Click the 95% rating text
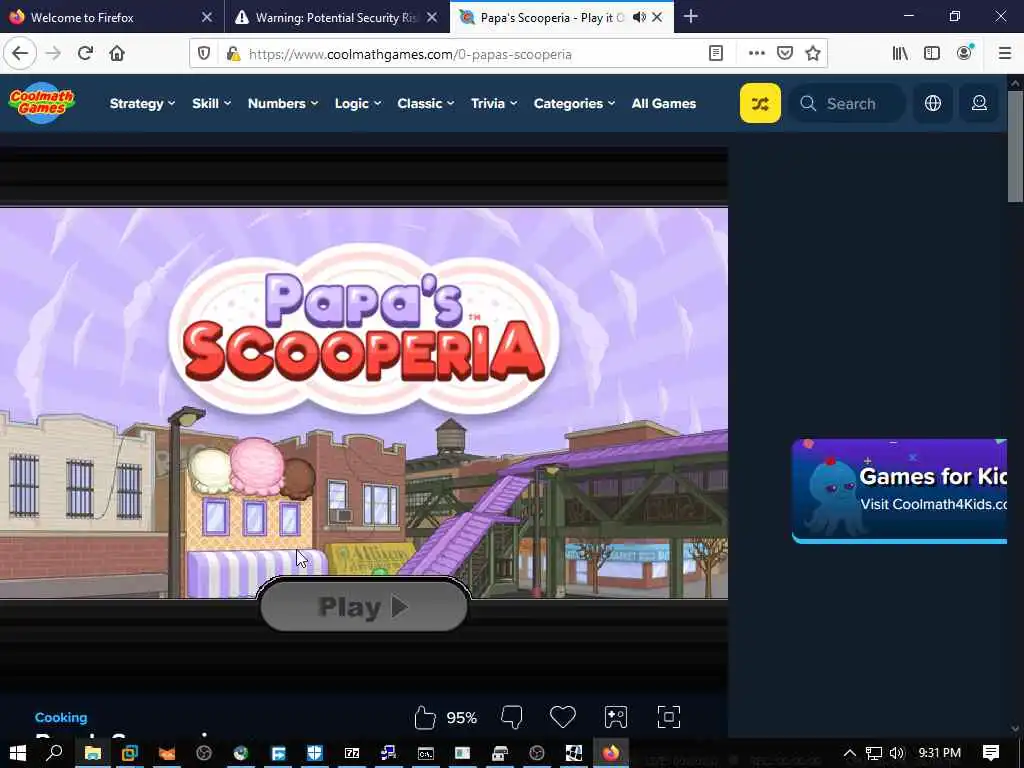The height and width of the screenshot is (768, 1024). coord(462,718)
